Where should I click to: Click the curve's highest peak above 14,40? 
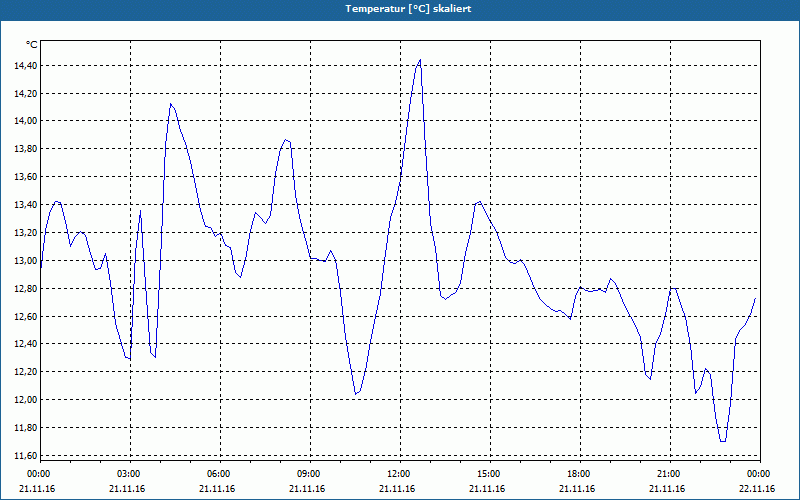[420, 60]
